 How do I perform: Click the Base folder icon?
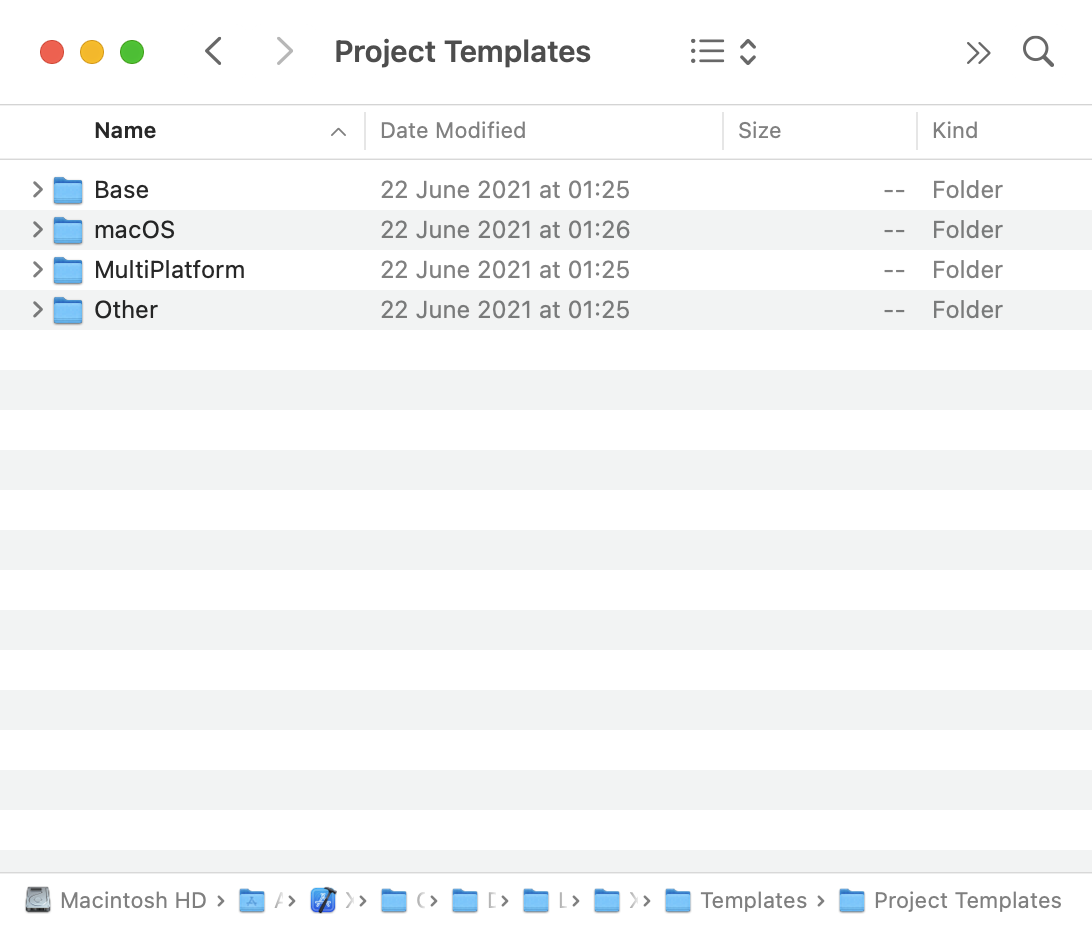[67, 190]
